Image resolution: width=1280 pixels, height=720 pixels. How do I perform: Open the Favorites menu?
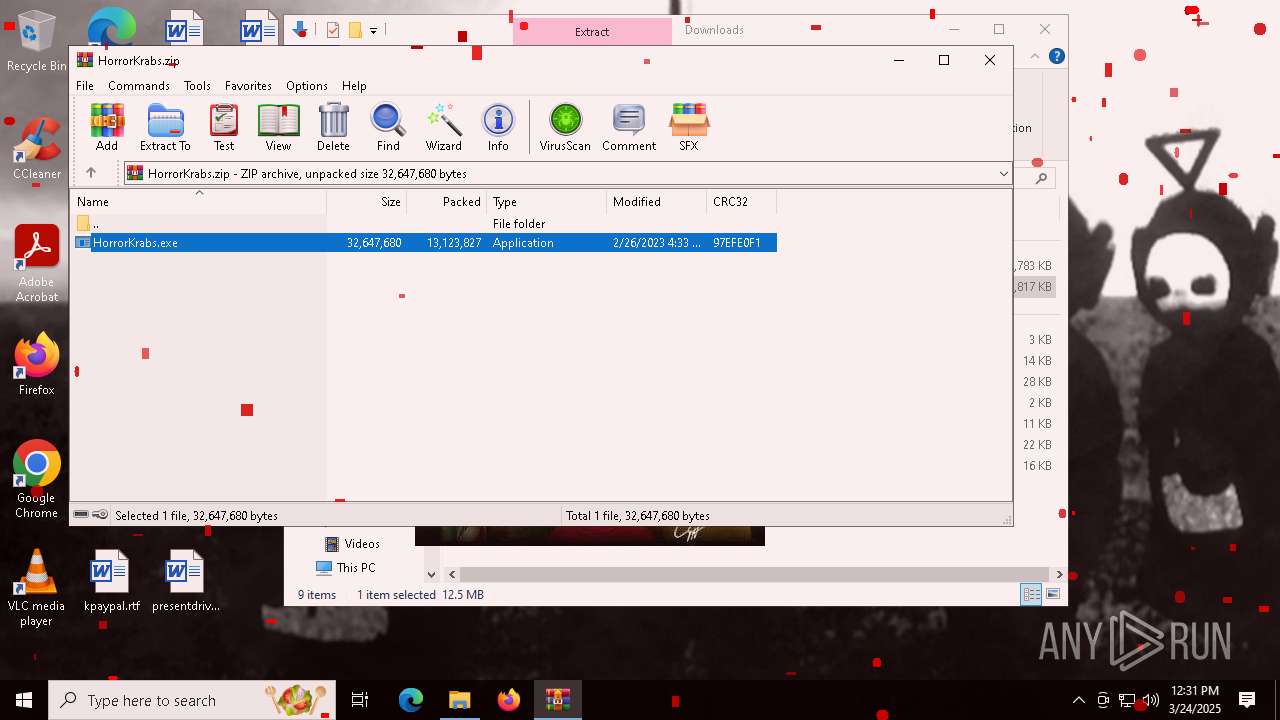coord(248,86)
